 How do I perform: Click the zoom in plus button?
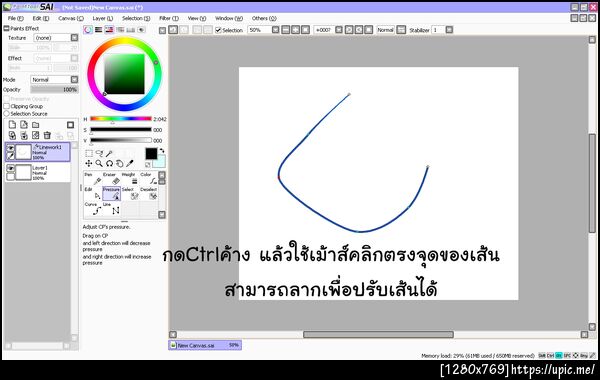coord(295,29)
